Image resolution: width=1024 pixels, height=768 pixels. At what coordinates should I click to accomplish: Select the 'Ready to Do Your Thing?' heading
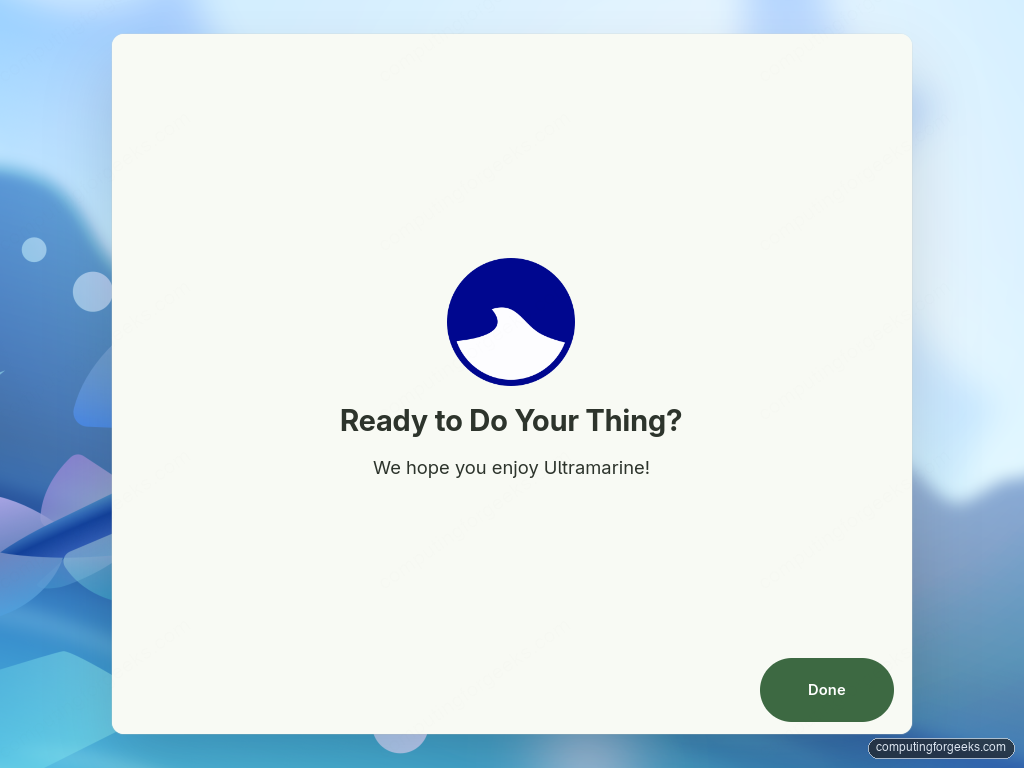[x=511, y=421]
